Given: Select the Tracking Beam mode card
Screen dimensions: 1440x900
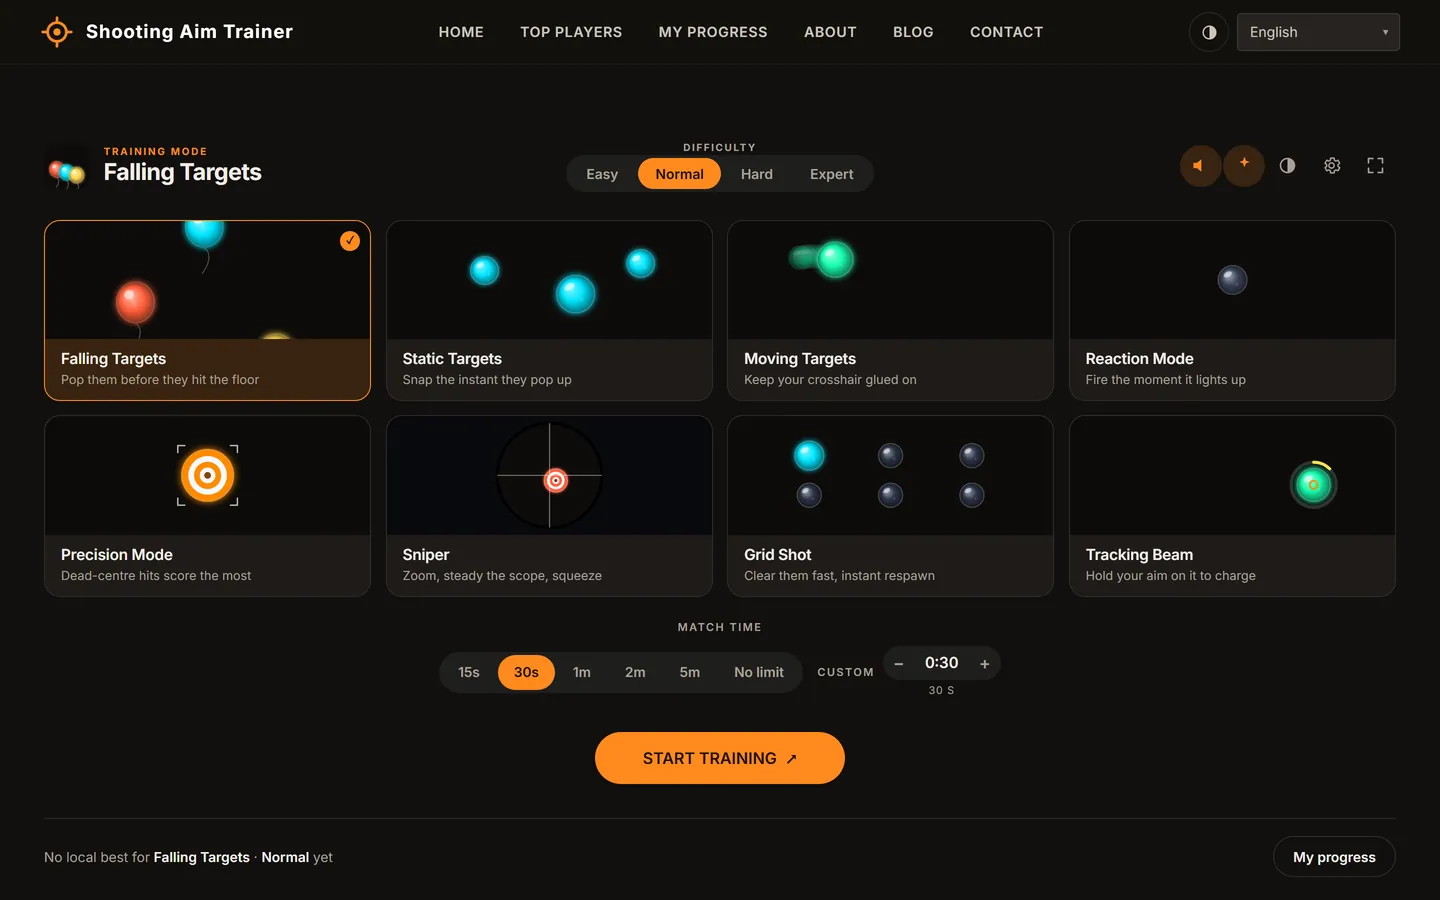Looking at the screenshot, I should [x=1232, y=506].
